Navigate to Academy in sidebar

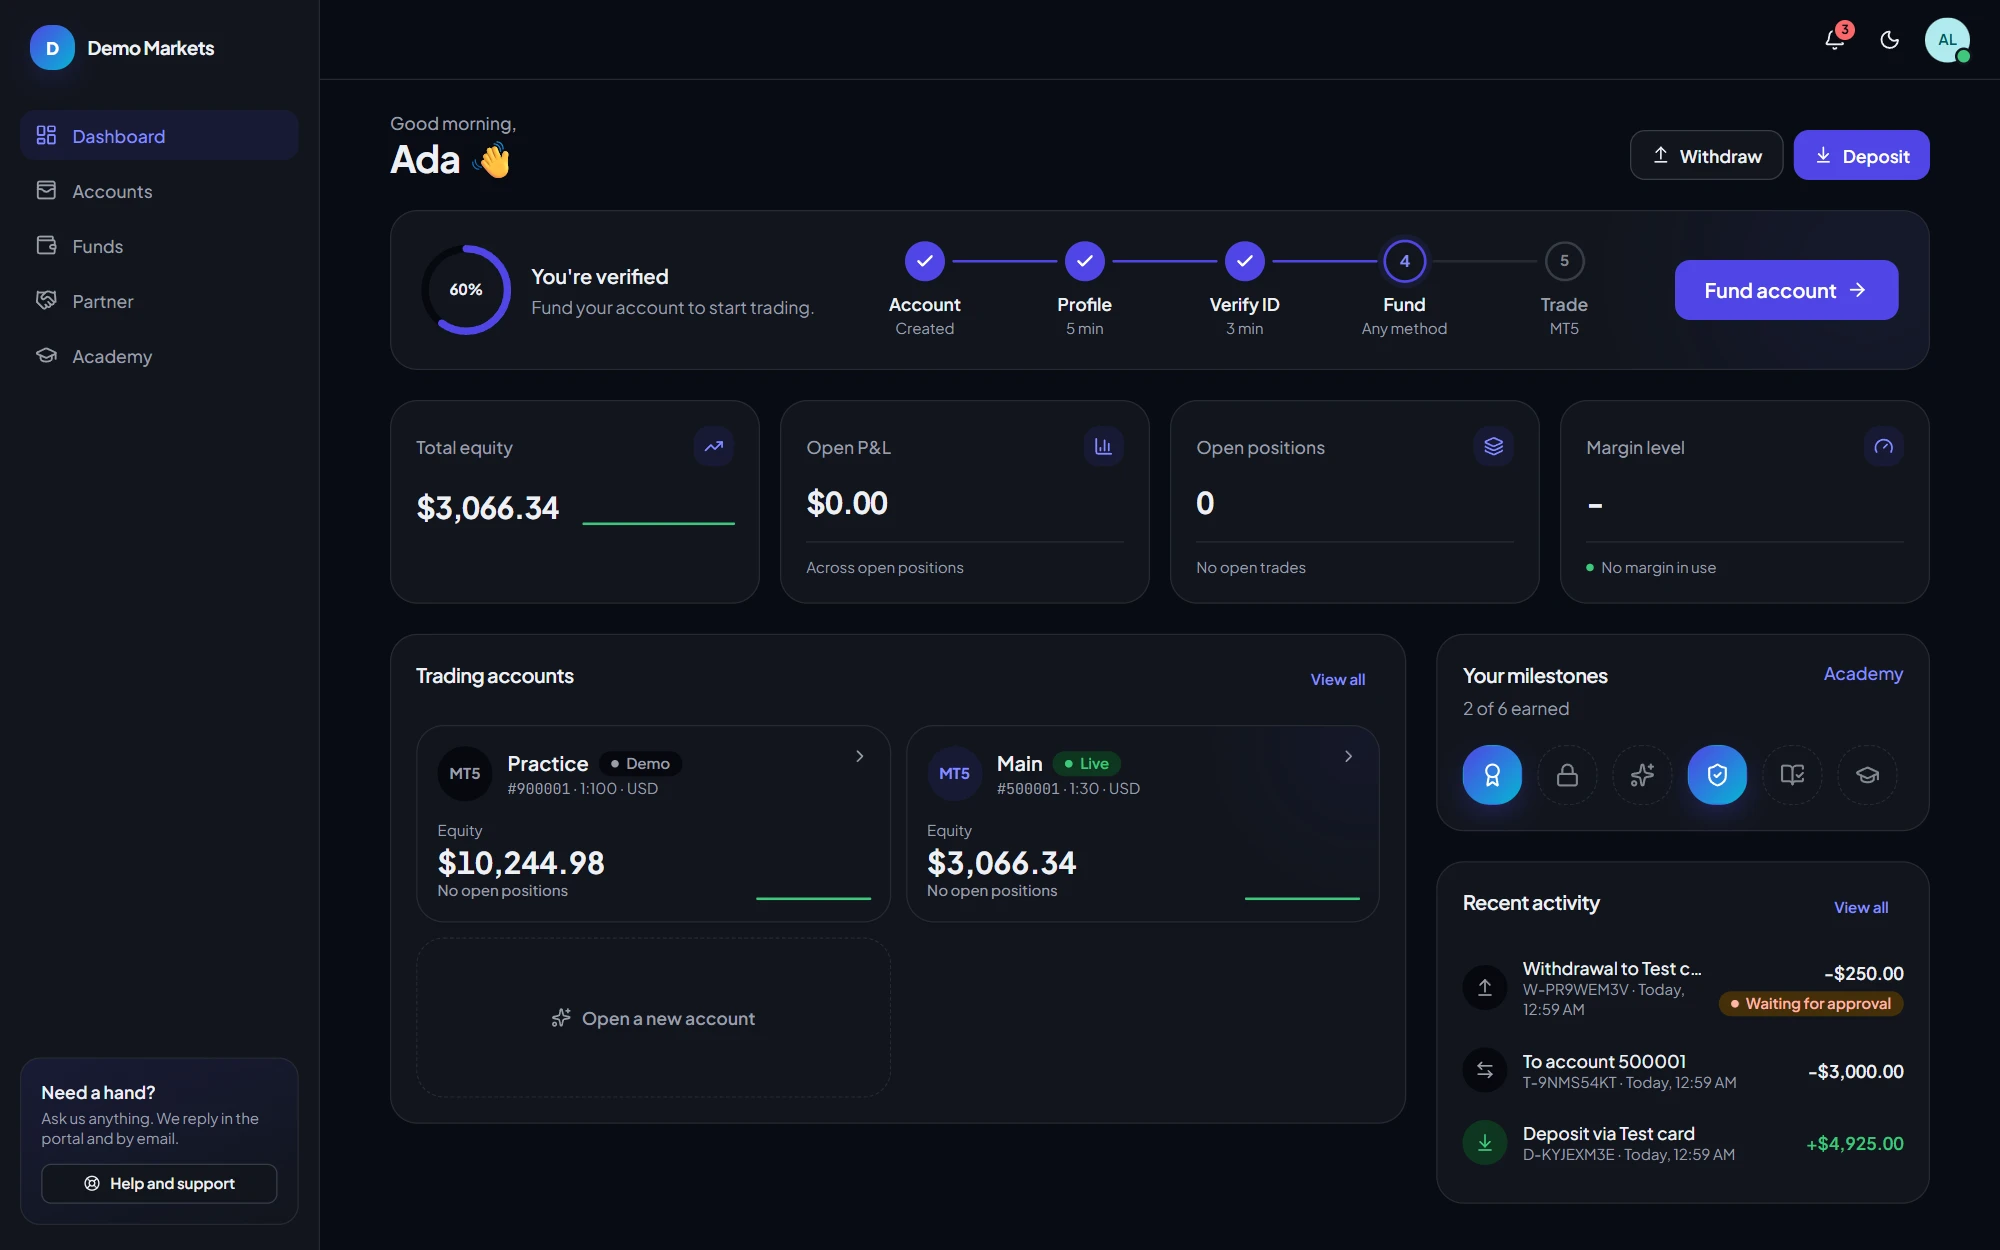coord(159,356)
